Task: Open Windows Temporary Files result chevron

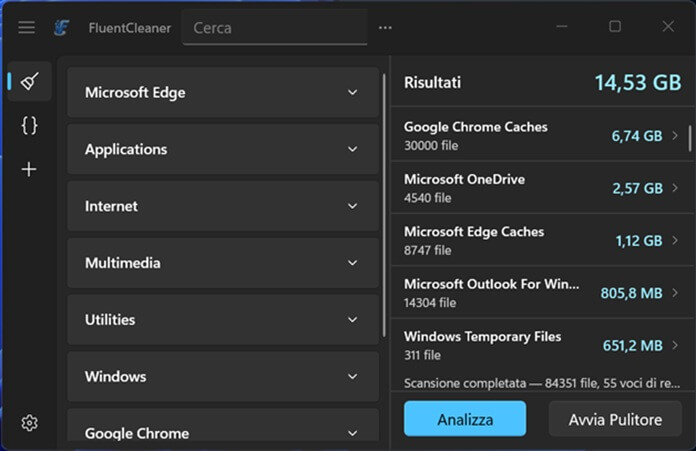Action: pos(675,345)
